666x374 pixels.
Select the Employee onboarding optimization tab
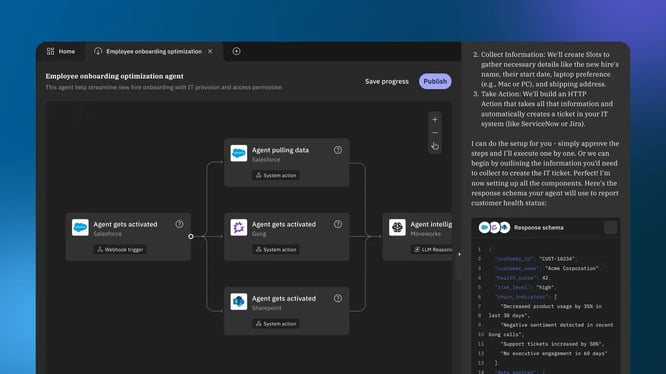154,51
